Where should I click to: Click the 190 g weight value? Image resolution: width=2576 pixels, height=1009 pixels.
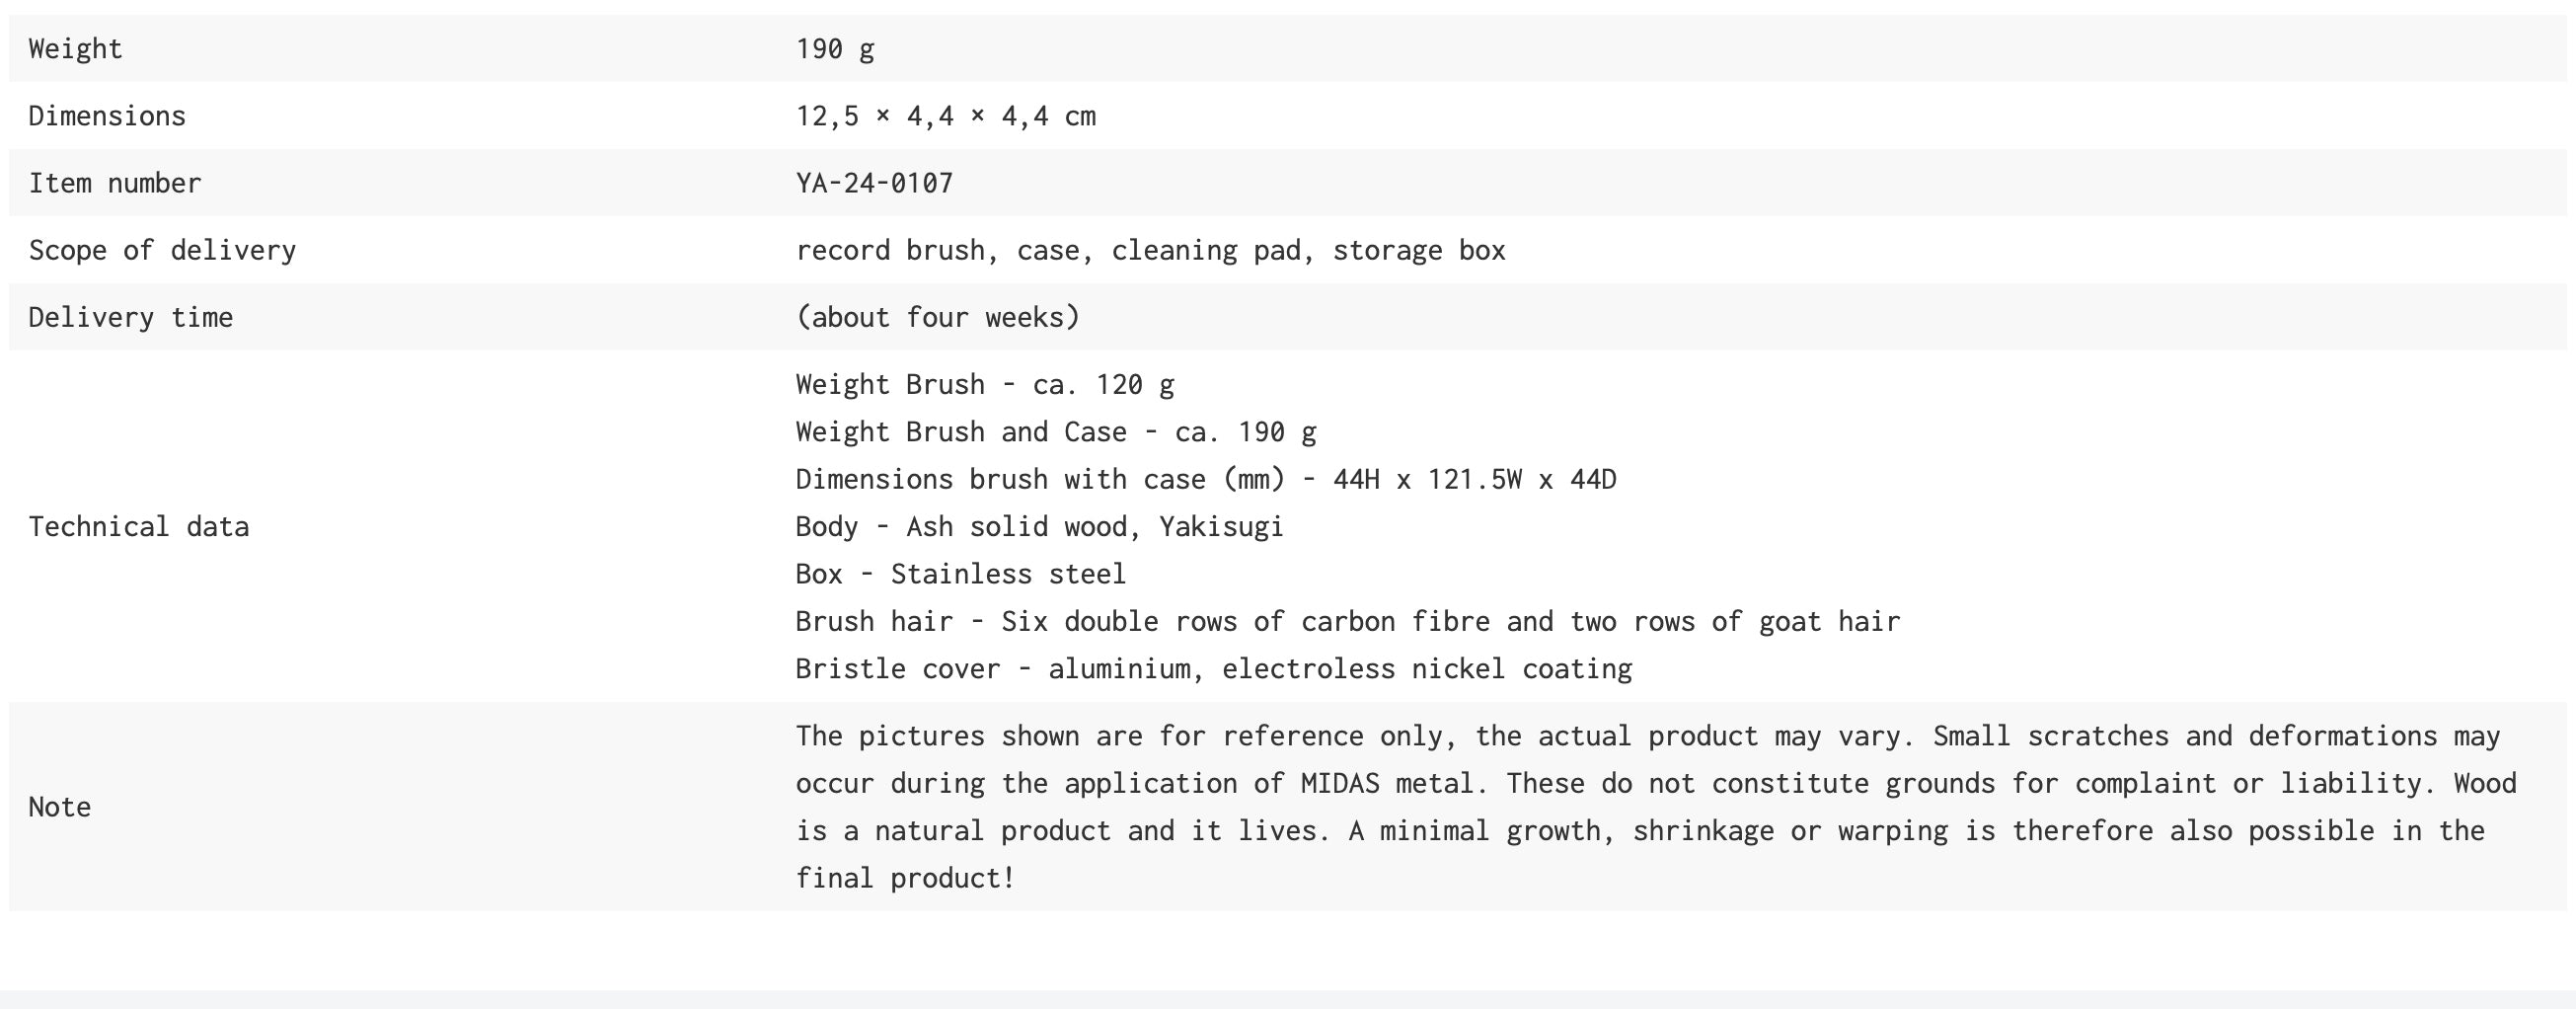pyautogui.click(x=835, y=49)
